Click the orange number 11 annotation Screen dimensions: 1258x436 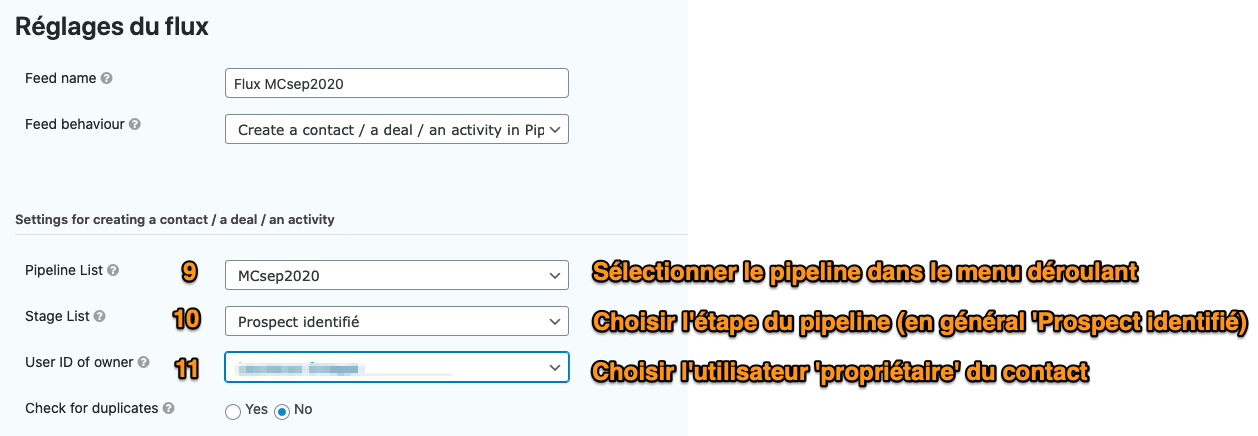point(186,368)
